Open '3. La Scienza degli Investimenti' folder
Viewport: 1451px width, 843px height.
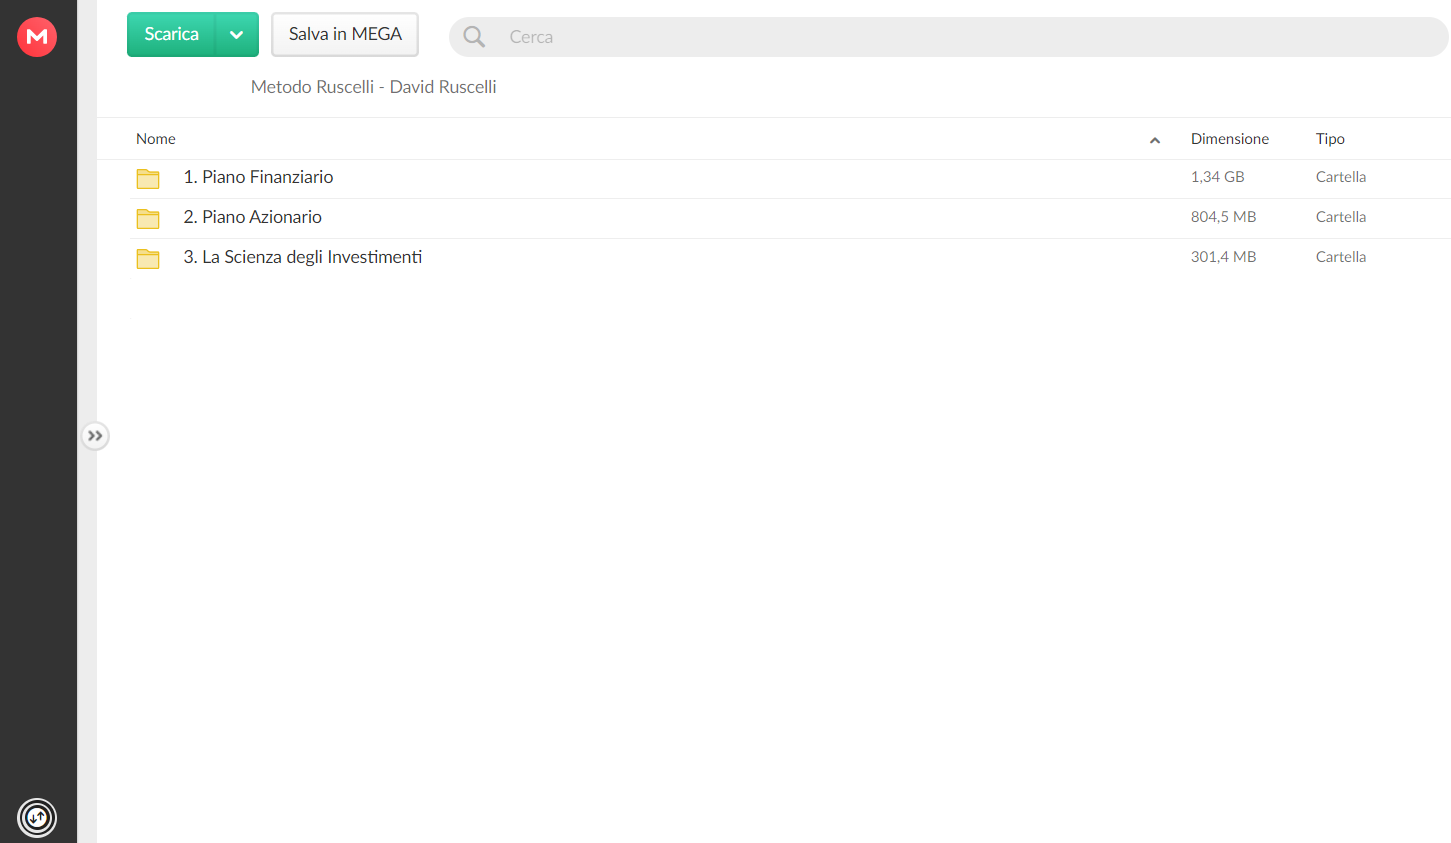(x=303, y=257)
